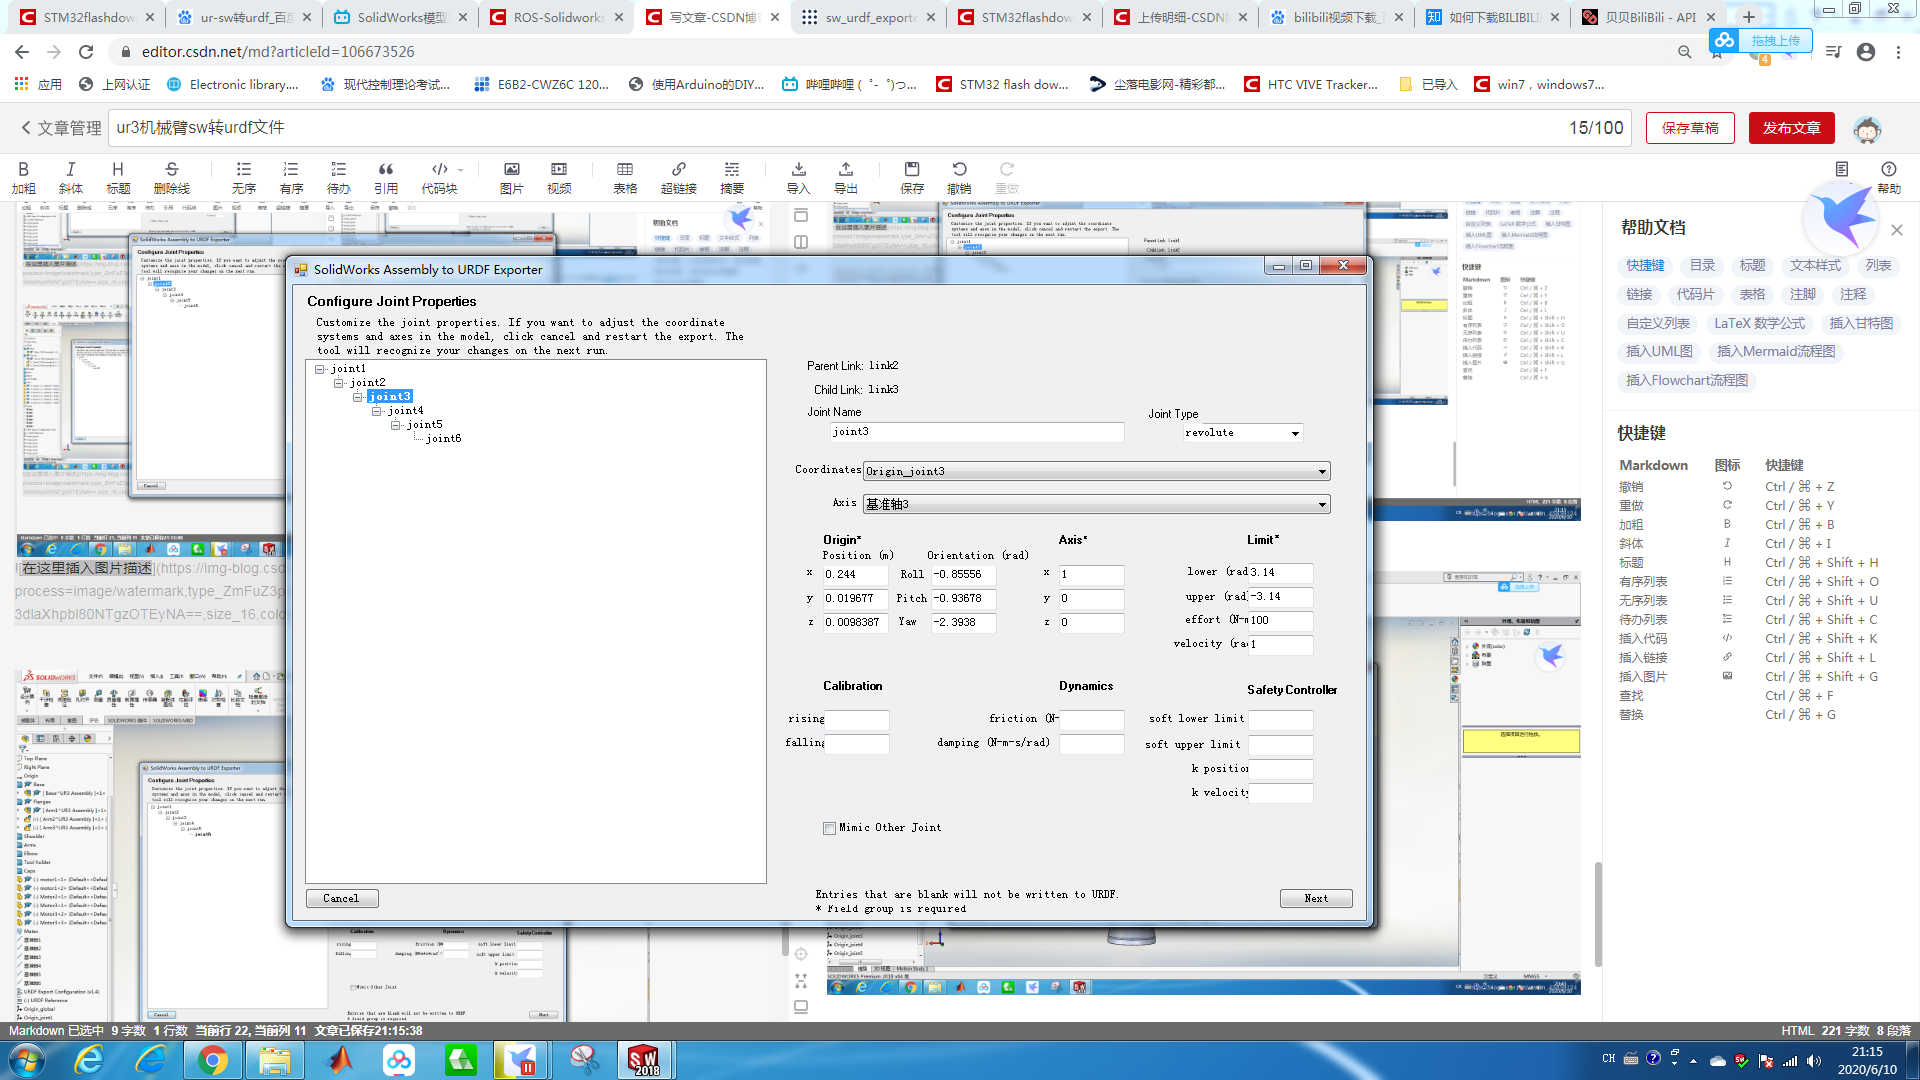
Task: Collapse the joint4 tree node
Action: 377,411
